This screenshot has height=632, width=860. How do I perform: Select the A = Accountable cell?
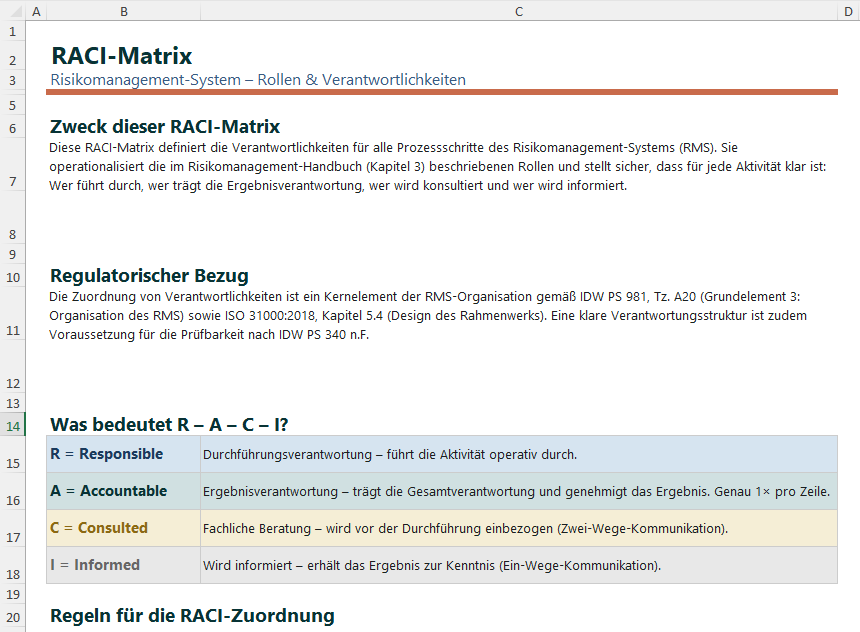(123, 491)
